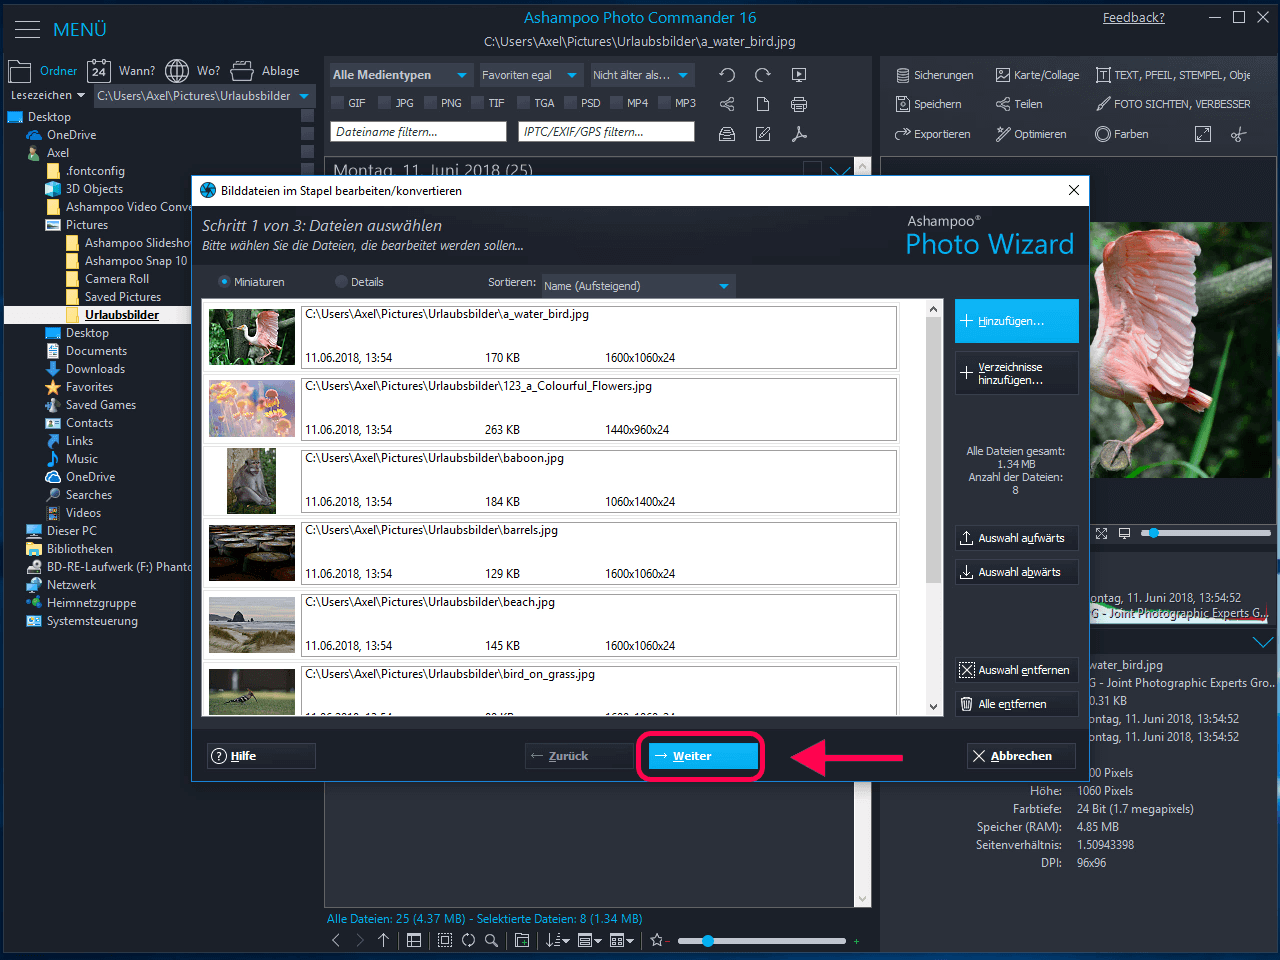Click the Abbrechen button
Viewport: 1280px width, 960px height.
pos(1021,756)
